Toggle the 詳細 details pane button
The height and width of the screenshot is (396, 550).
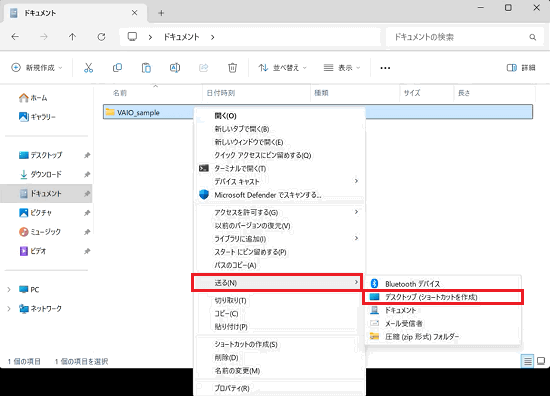[x=521, y=68]
